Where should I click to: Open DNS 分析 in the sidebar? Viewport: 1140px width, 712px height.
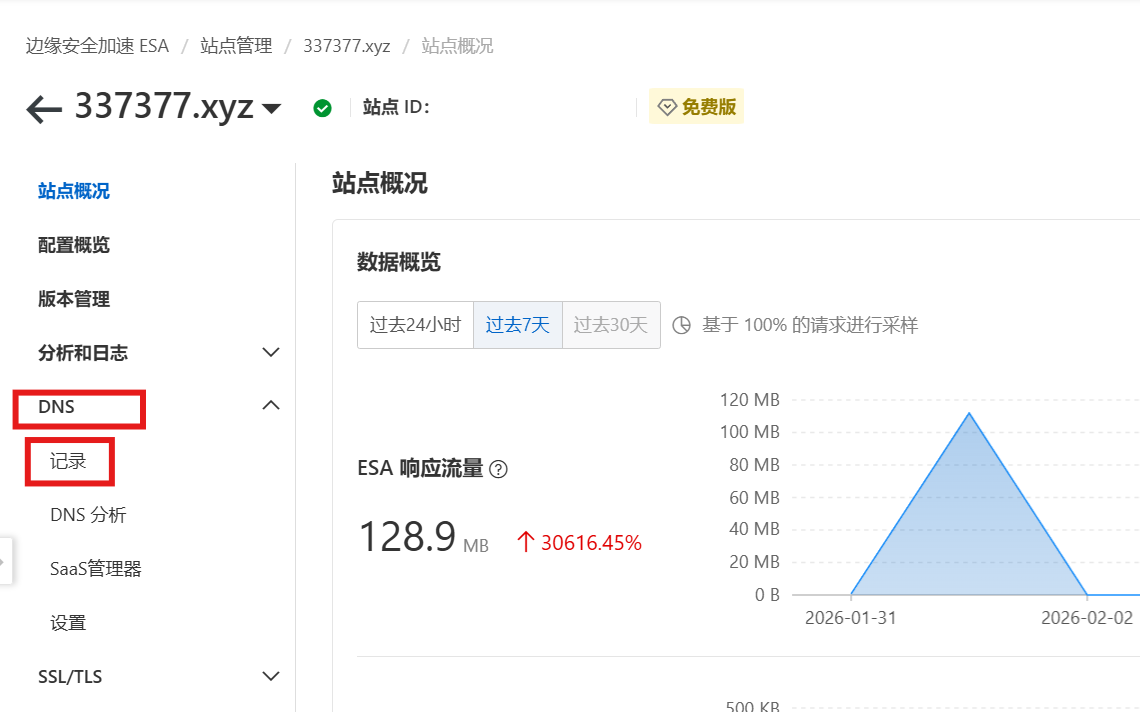[88, 515]
